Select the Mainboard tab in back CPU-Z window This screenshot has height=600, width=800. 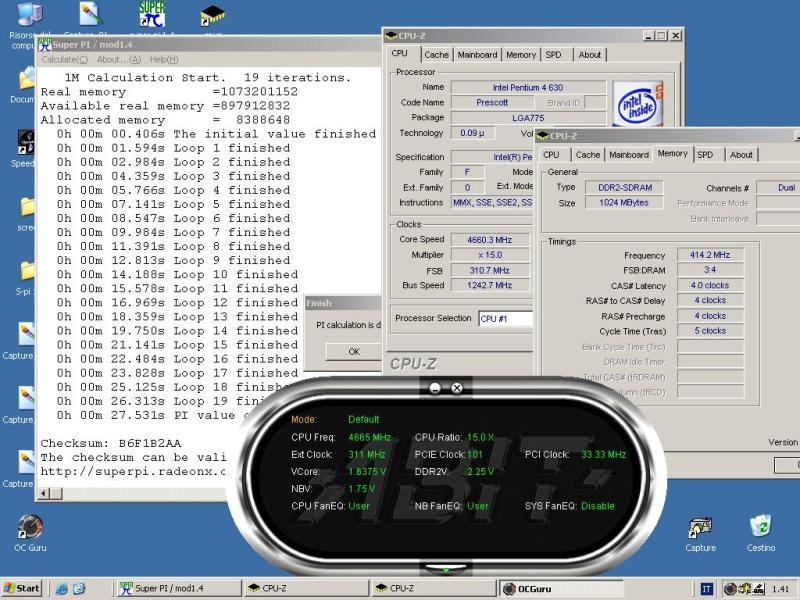tap(477, 55)
